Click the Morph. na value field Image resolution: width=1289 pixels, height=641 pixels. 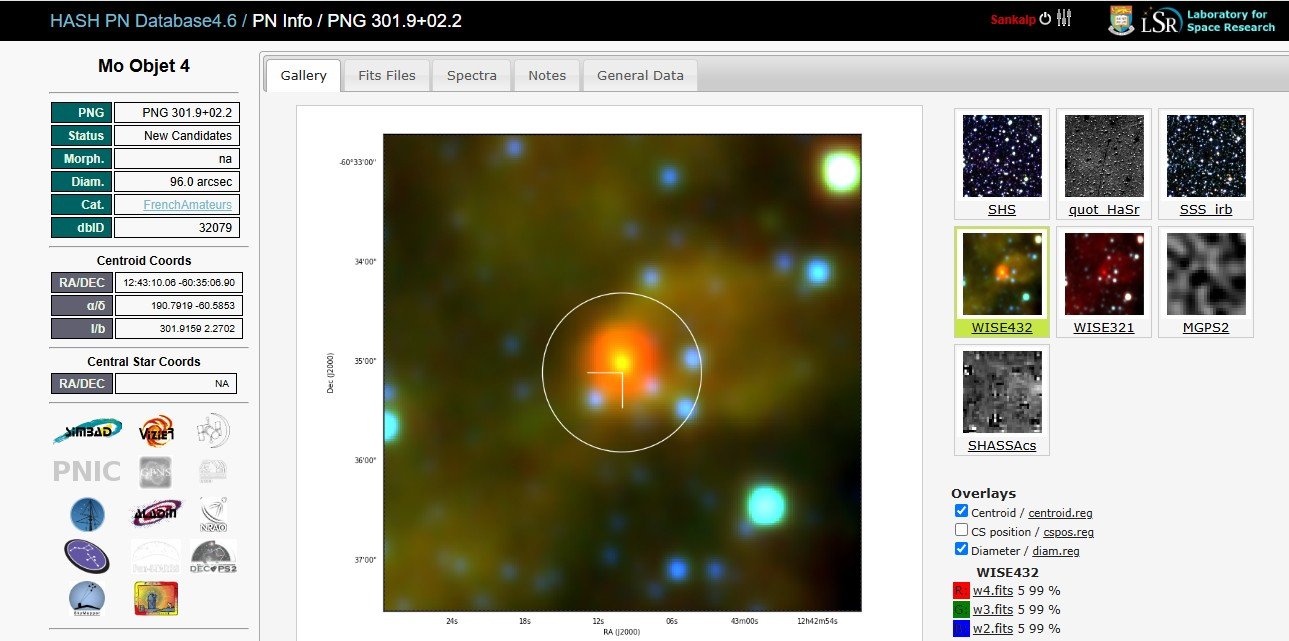point(177,158)
